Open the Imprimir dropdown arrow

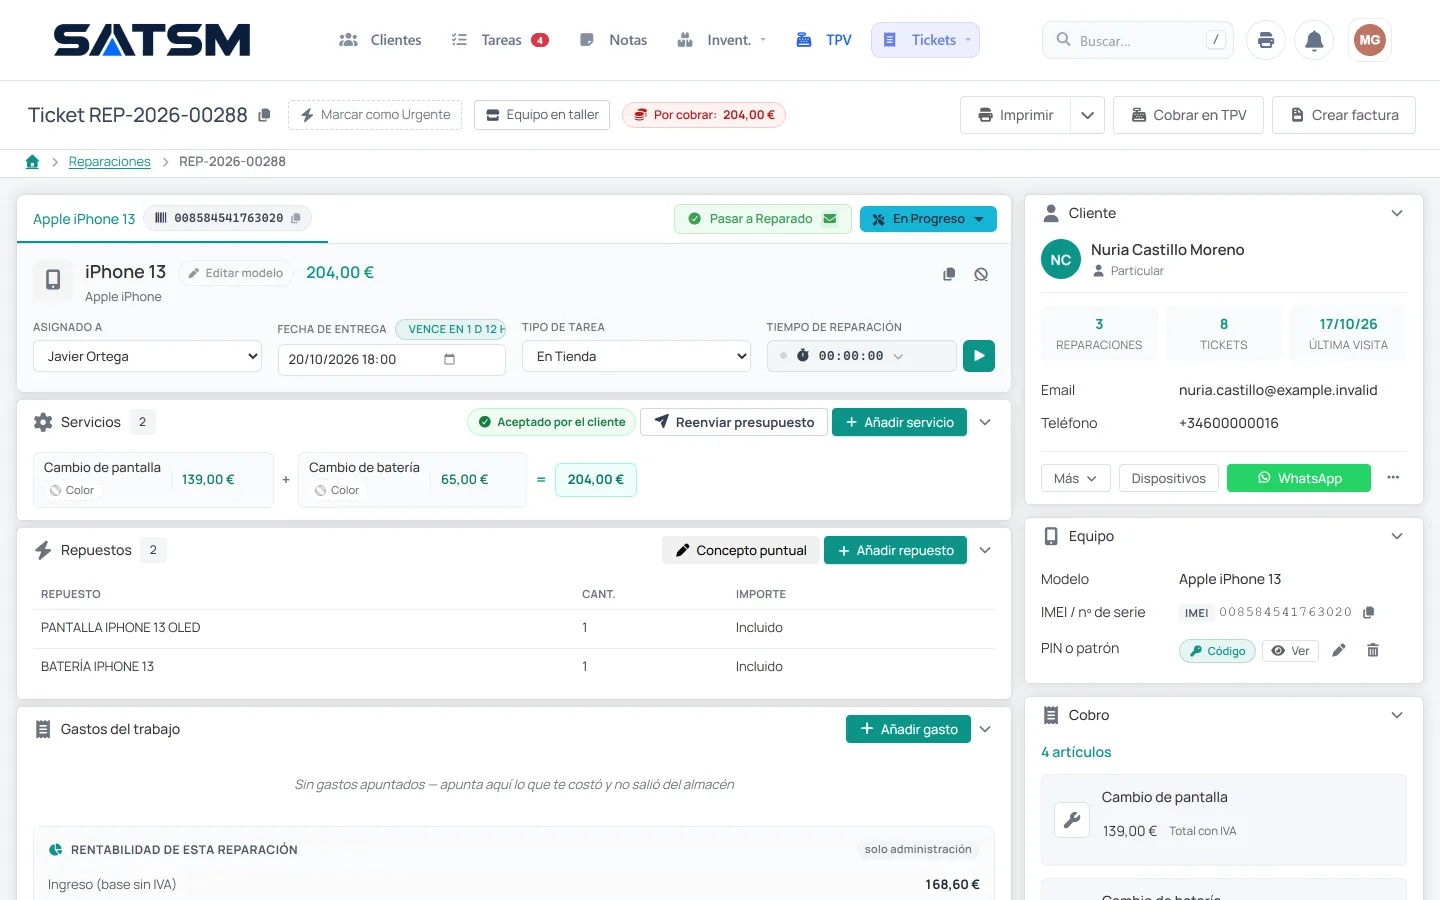[1087, 115]
